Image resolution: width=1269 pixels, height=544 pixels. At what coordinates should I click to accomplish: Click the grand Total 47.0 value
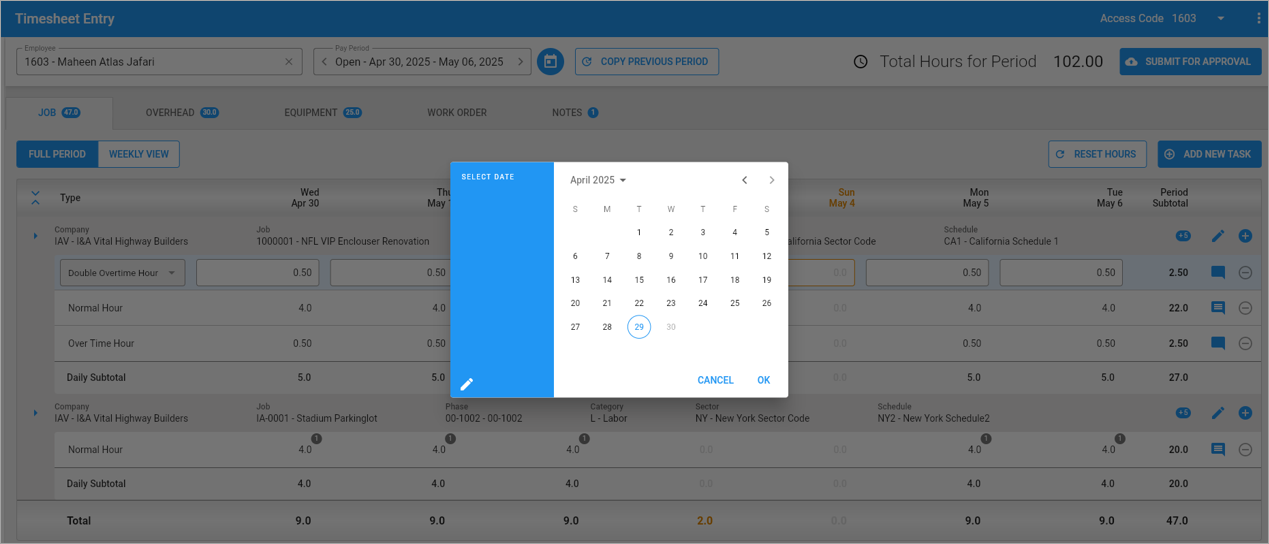[1177, 521]
